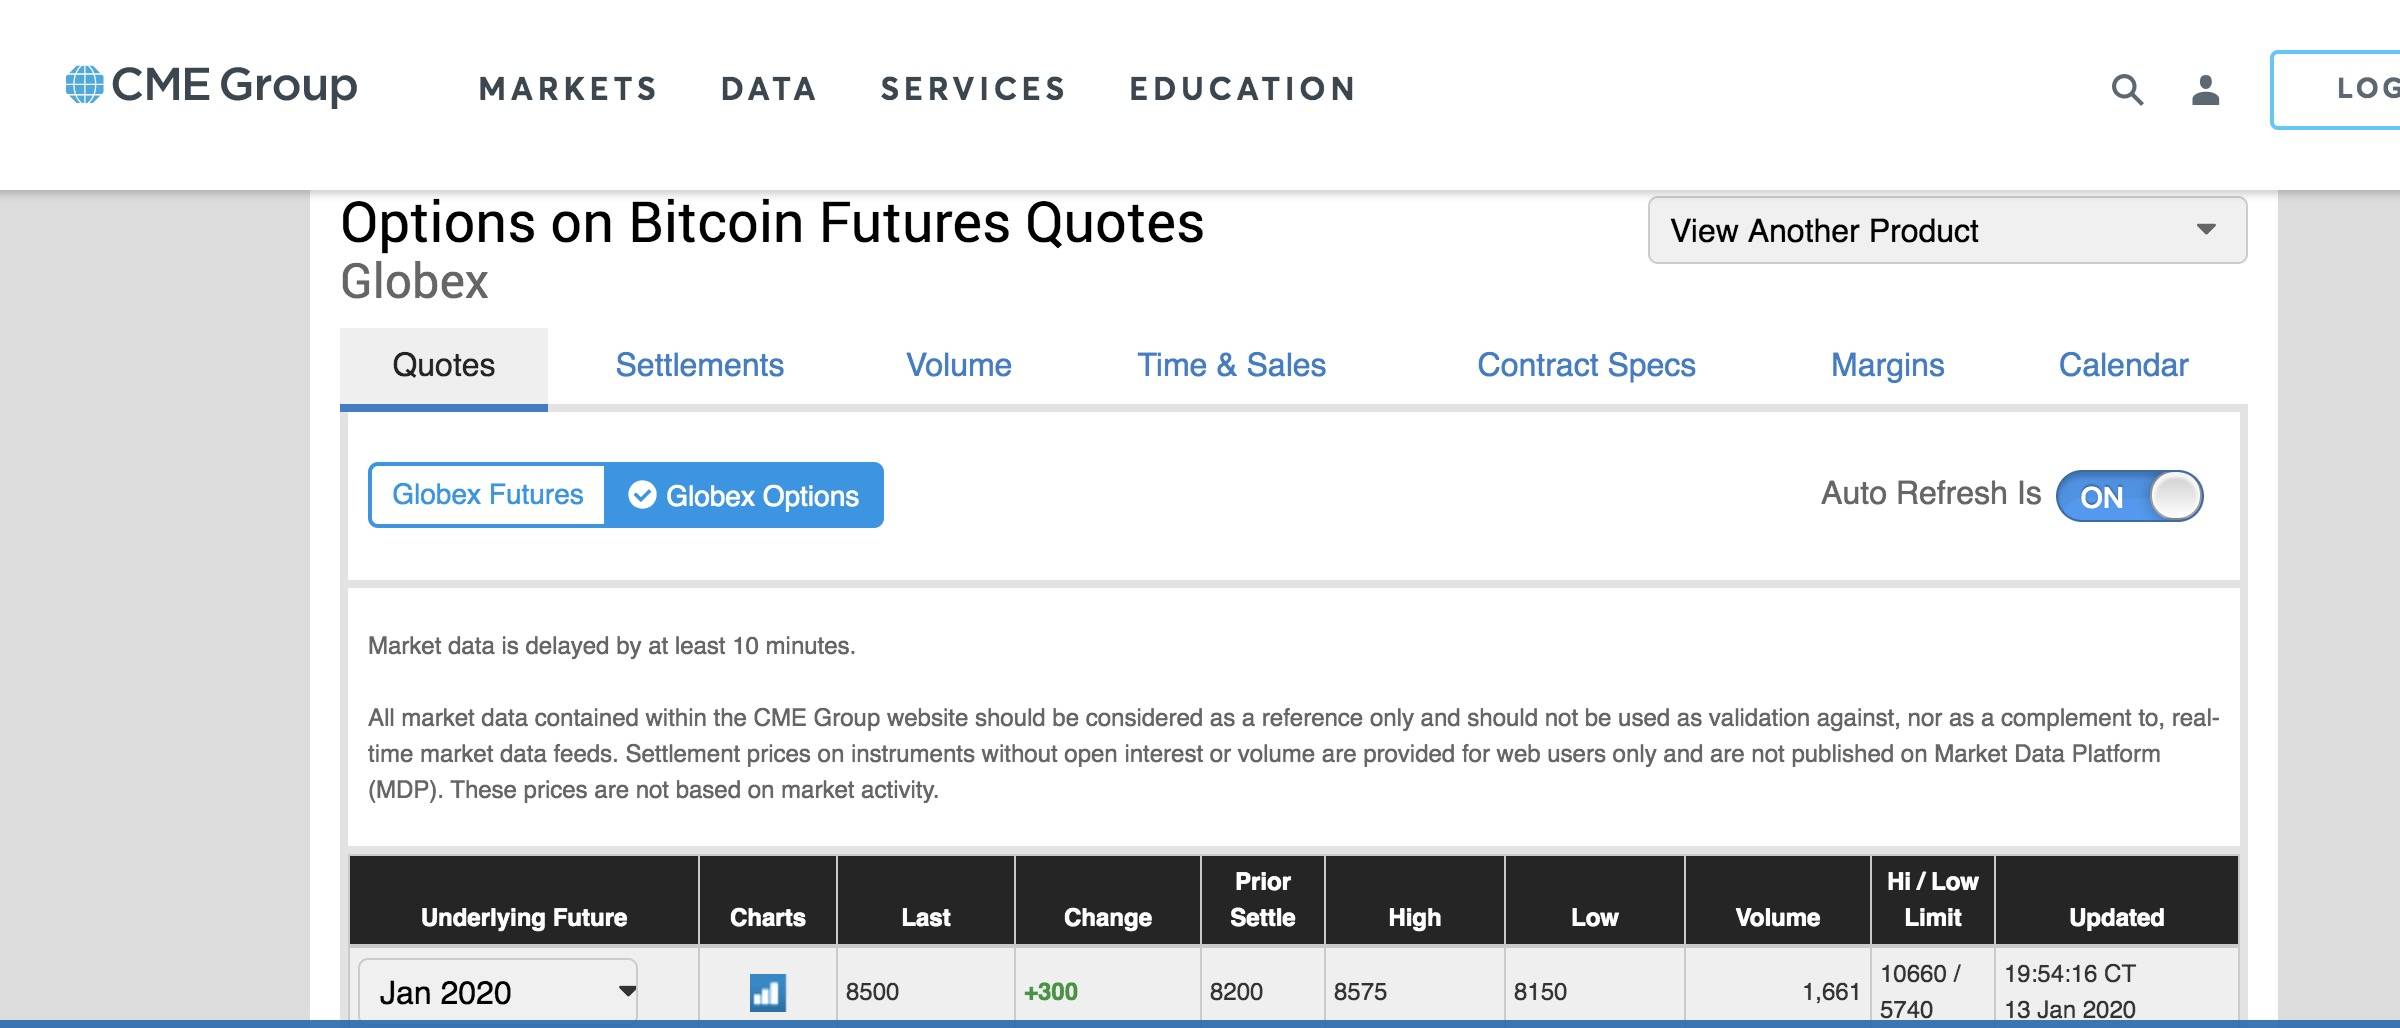2400x1028 pixels.
Task: Expand the Jan 2020 underlying future dropdown
Action: pos(498,991)
